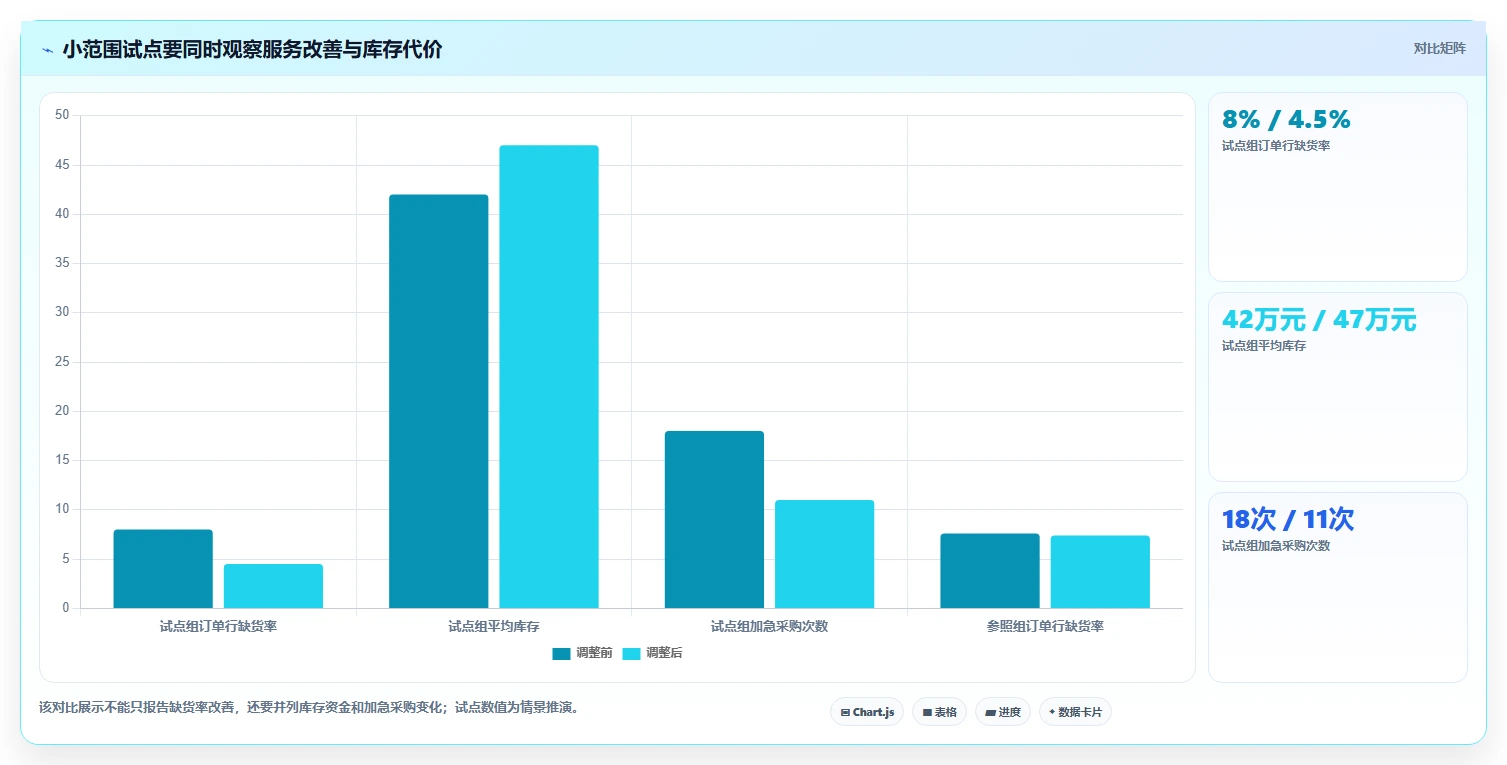Click the 调整前 bar for 参照组订单行缺货率
Image resolution: width=1507 pixels, height=765 pixels.
tap(990, 571)
